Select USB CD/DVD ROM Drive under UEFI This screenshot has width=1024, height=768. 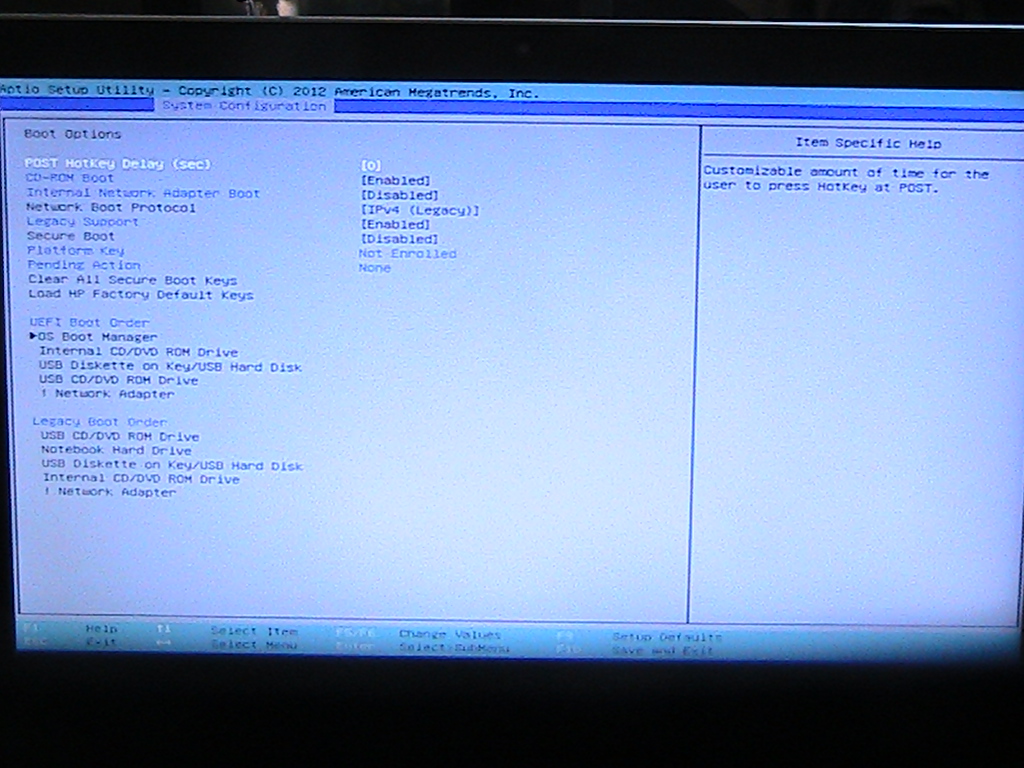coord(118,381)
